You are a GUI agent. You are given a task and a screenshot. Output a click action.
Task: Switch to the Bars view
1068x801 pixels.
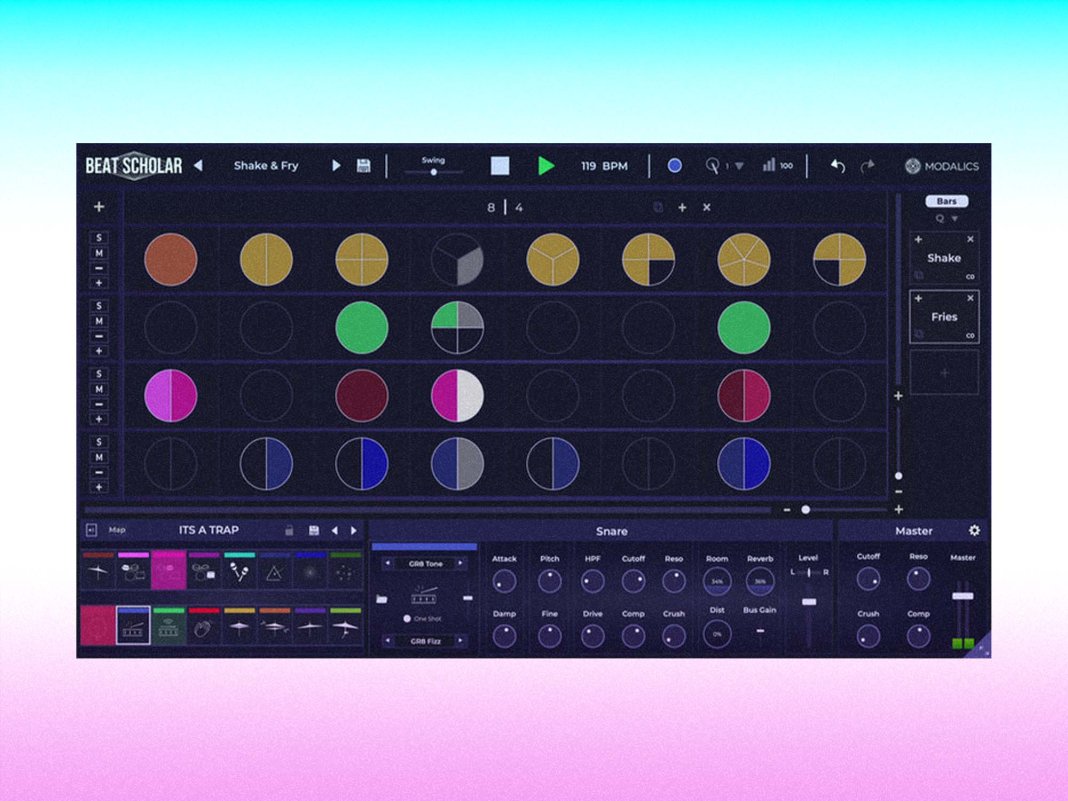coord(946,200)
